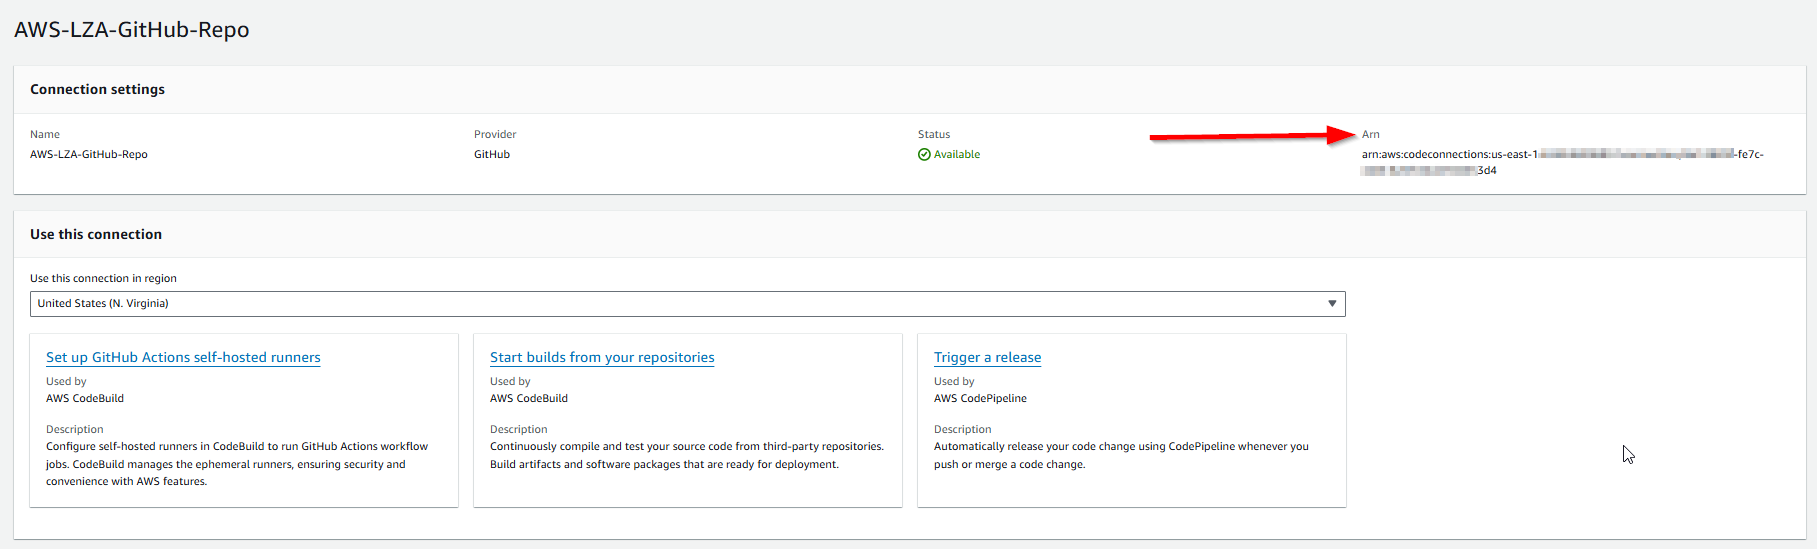
Task: Click the Available status text
Action: tap(957, 154)
